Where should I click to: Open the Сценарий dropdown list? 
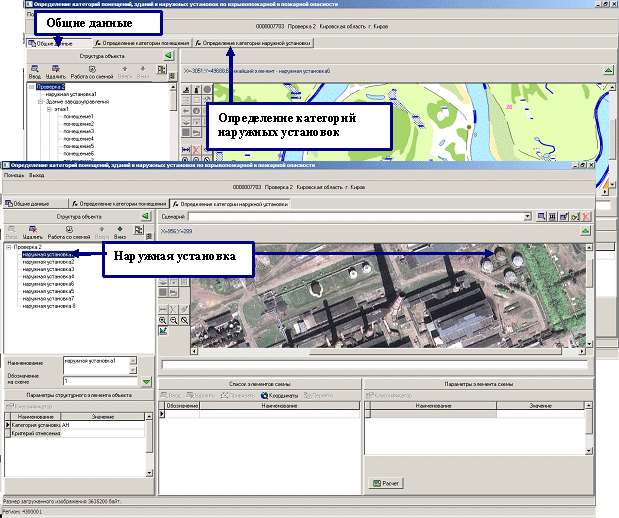pos(527,216)
